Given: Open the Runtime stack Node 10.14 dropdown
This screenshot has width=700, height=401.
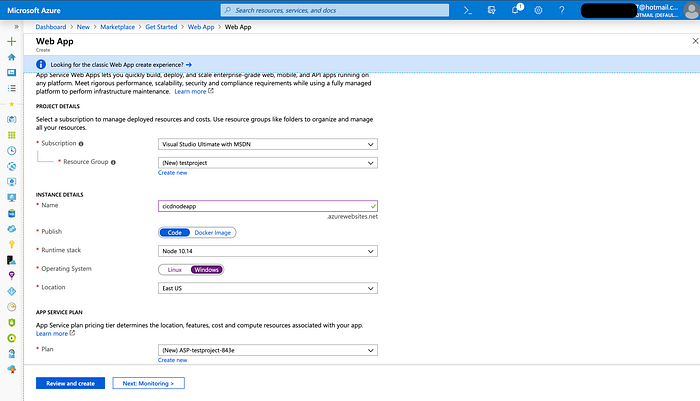Looking at the screenshot, I should point(268,251).
